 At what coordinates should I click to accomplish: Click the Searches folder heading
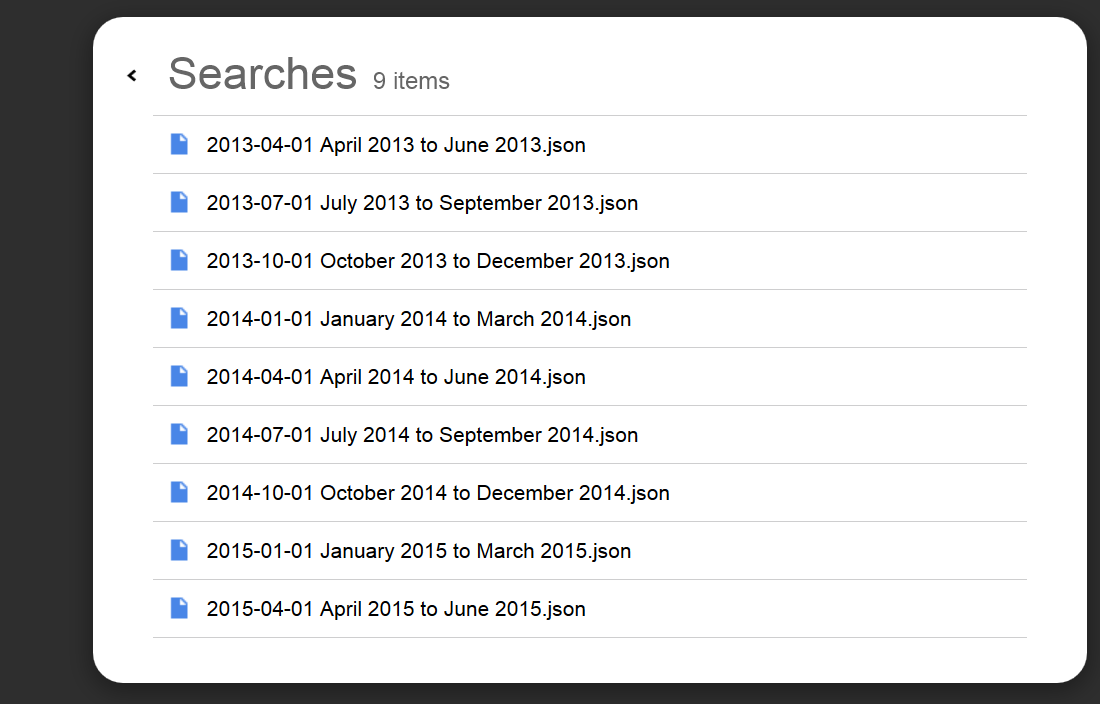[262, 74]
